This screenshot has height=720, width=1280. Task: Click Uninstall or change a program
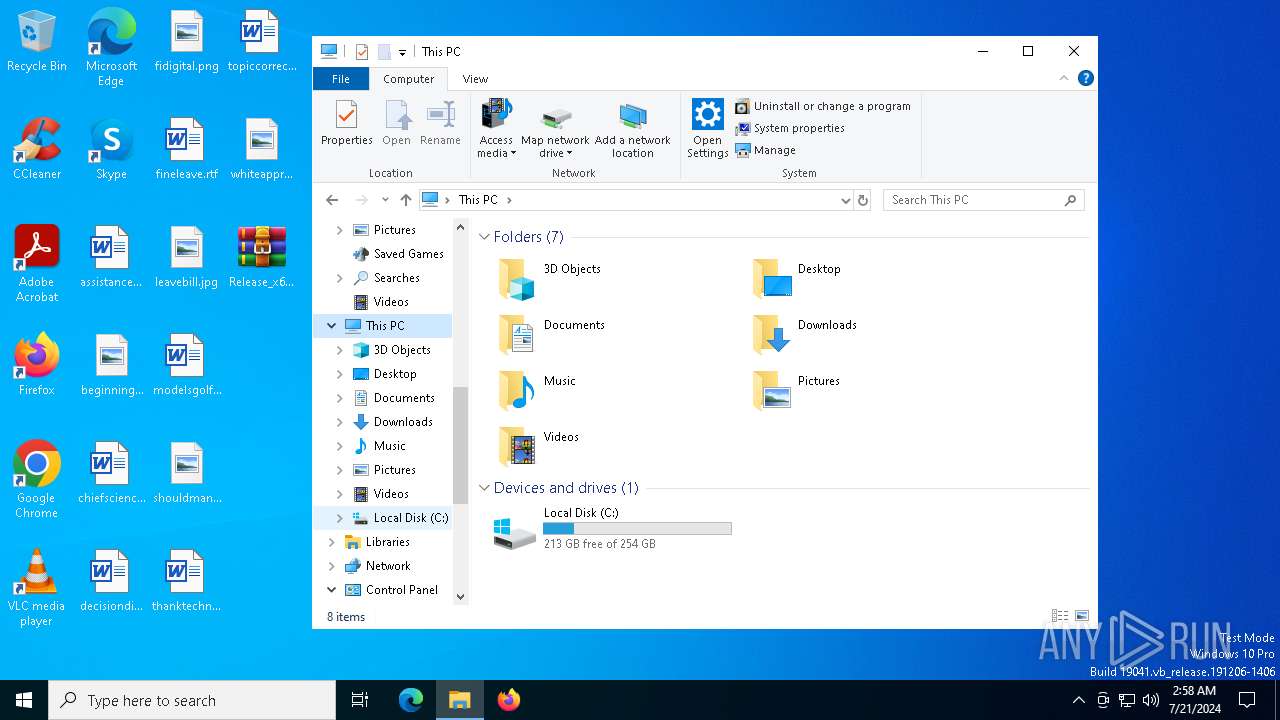(x=823, y=106)
